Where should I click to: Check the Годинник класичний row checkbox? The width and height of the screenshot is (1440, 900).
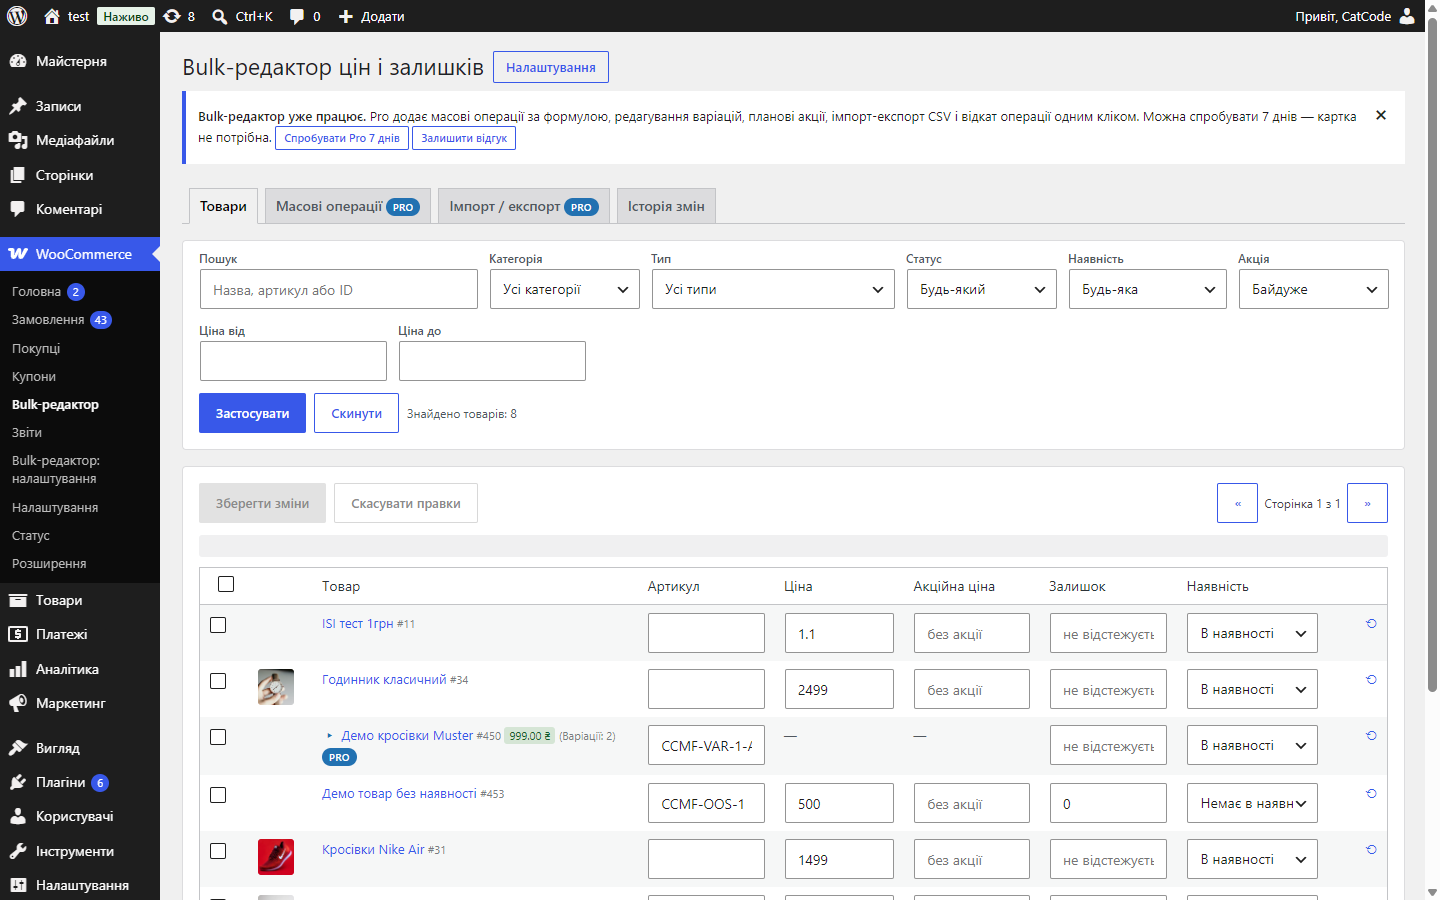pyautogui.click(x=218, y=681)
